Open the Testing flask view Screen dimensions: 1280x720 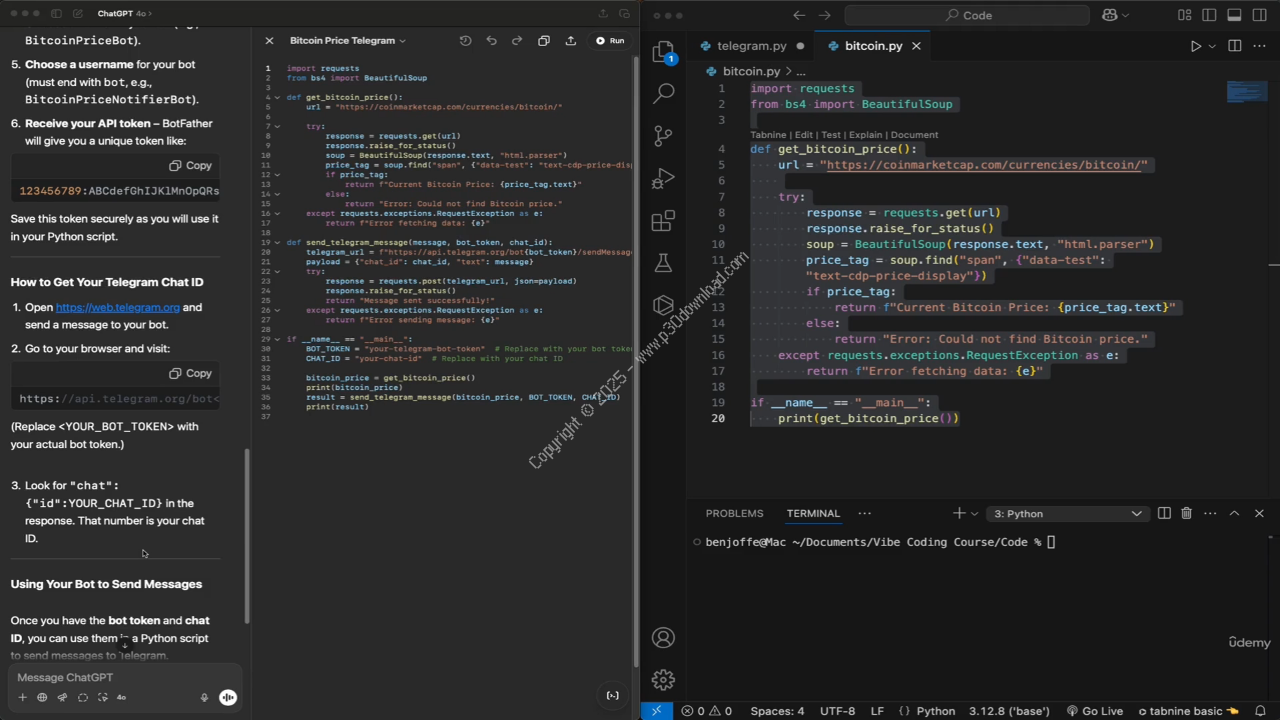663,263
